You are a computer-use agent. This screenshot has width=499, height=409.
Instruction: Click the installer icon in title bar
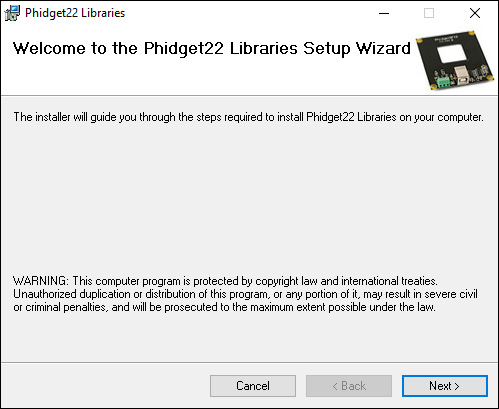click(12, 13)
